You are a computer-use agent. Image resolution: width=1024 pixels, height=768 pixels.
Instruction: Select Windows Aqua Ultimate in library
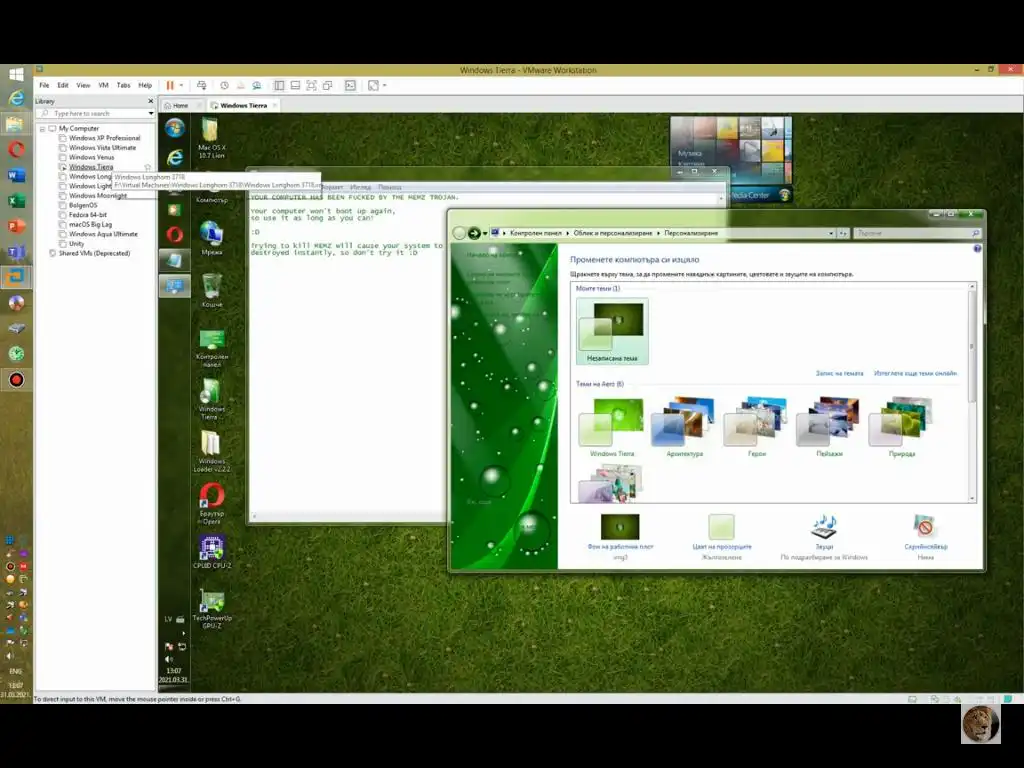point(103,234)
